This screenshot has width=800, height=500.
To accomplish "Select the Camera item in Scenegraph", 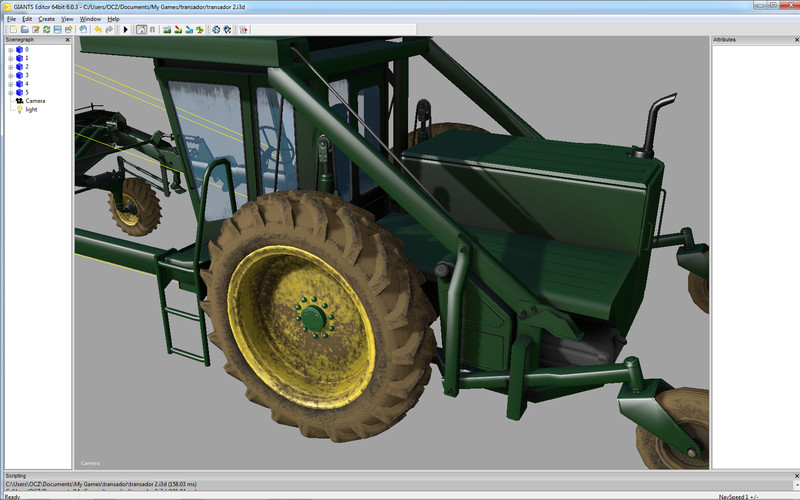I will (x=34, y=101).
